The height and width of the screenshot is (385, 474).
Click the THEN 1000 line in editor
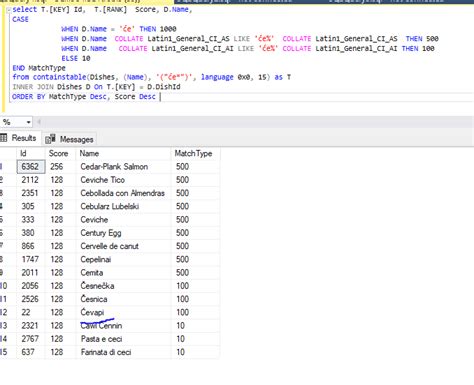coord(119,29)
